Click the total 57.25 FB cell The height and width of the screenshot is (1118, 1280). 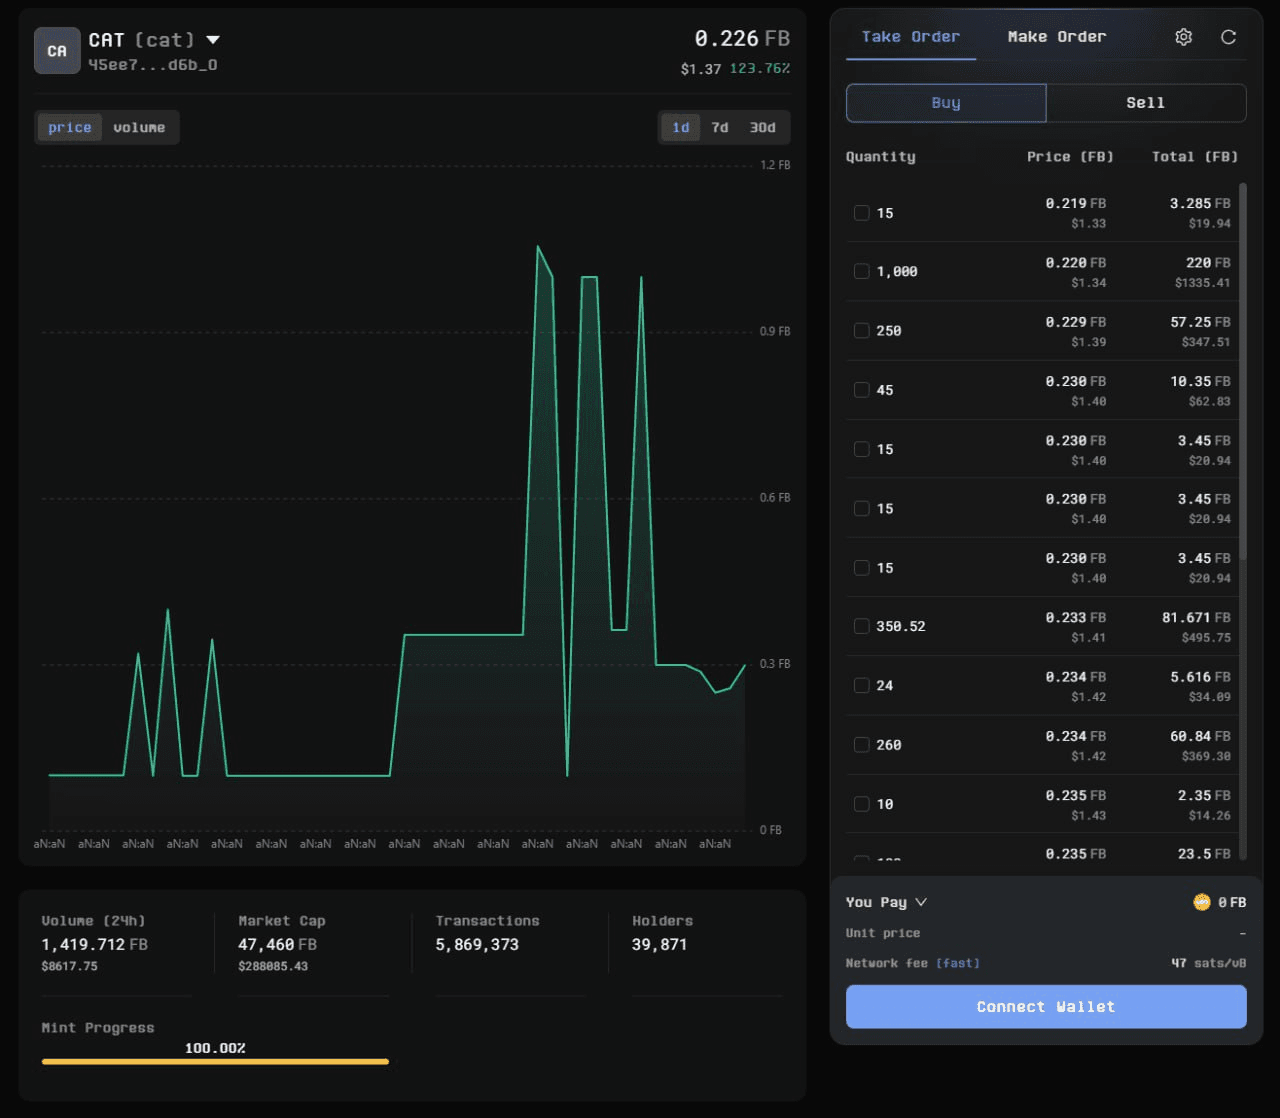(x=1200, y=322)
